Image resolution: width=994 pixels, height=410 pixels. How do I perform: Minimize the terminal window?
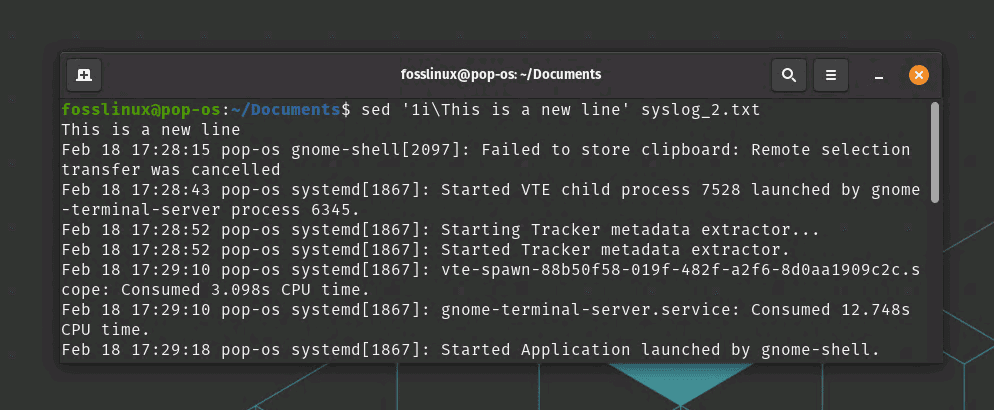[x=879, y=75]
